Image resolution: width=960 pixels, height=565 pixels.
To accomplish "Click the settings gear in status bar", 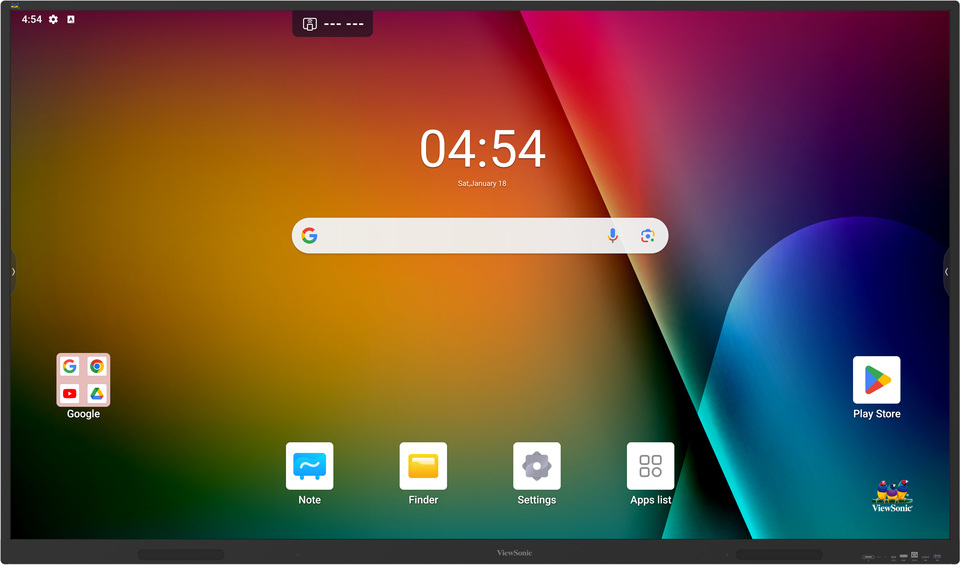I will point(54,20).
